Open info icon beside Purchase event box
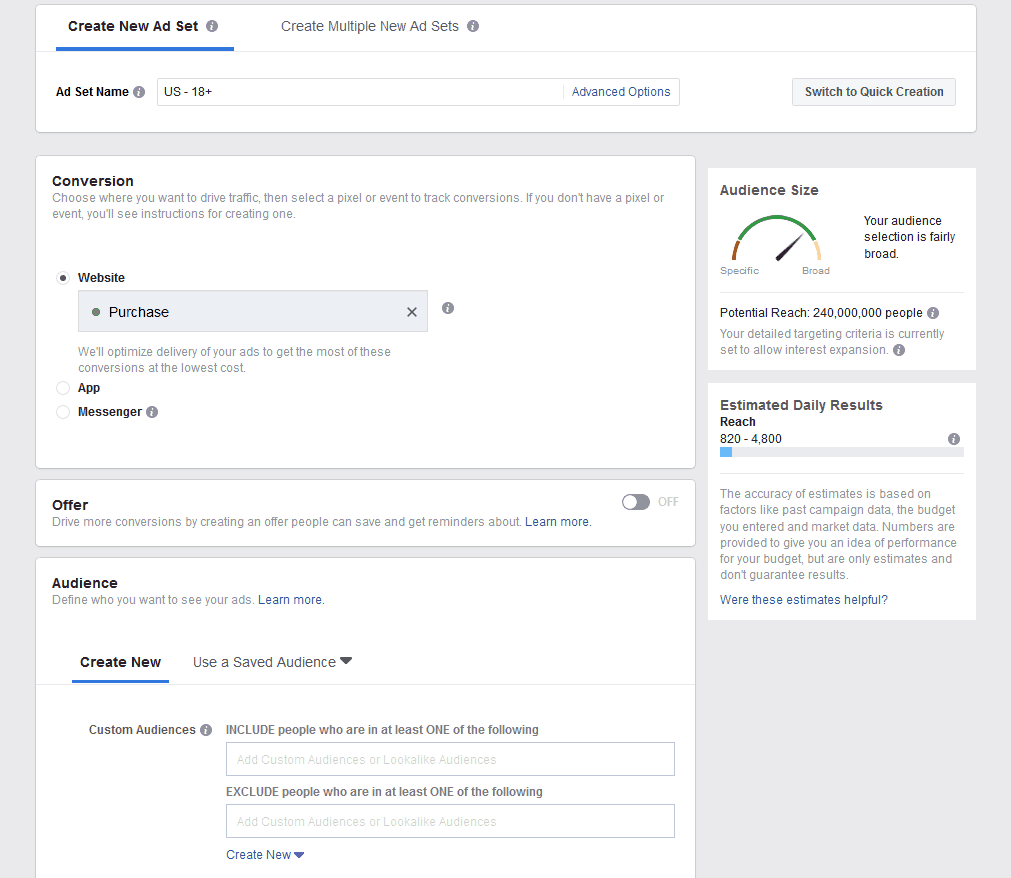 point(447,308)
